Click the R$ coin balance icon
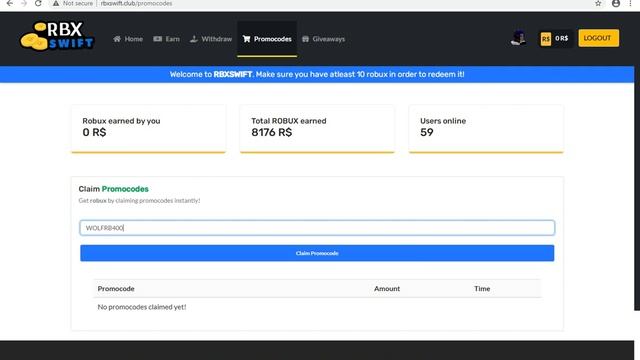Viewport: 640px width, 360px height. click(x=546, y=39)
